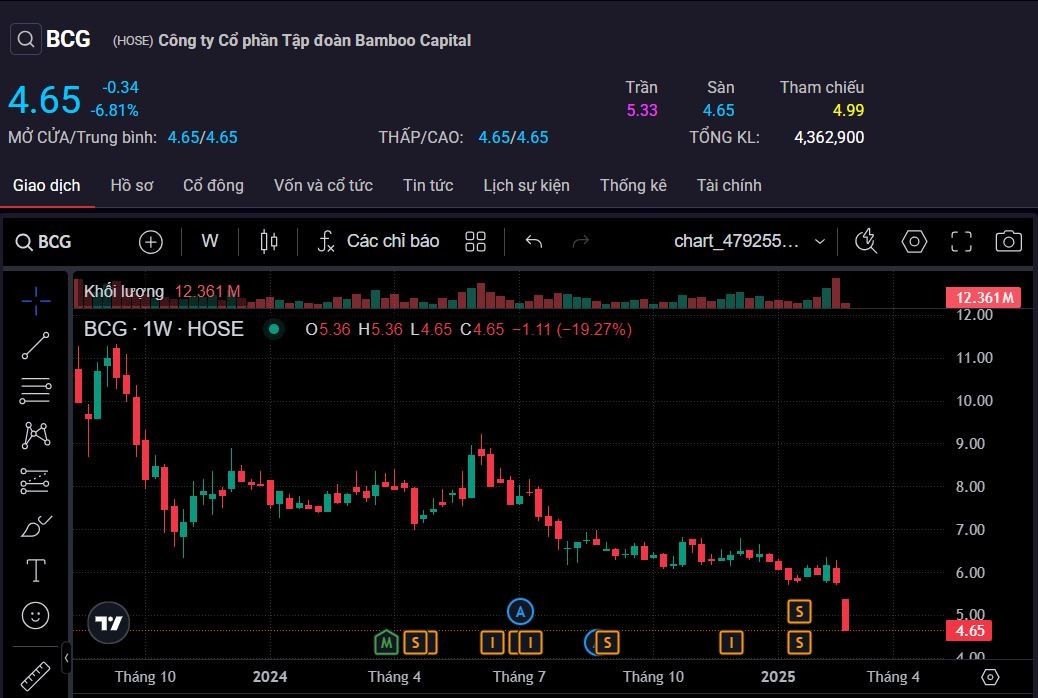
Task: Click the TradingView logo
Action: pos(109,623)
